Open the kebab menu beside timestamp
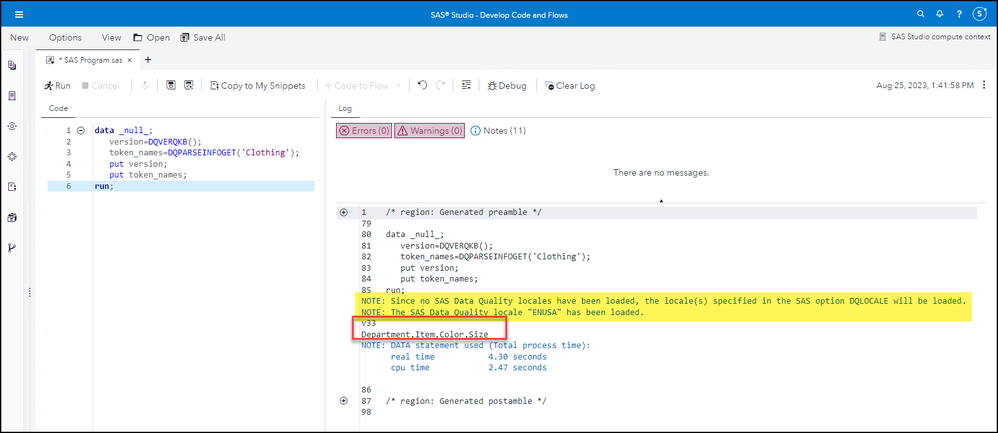This screenshot has height=433, width=998. click(x=986, y=85)
